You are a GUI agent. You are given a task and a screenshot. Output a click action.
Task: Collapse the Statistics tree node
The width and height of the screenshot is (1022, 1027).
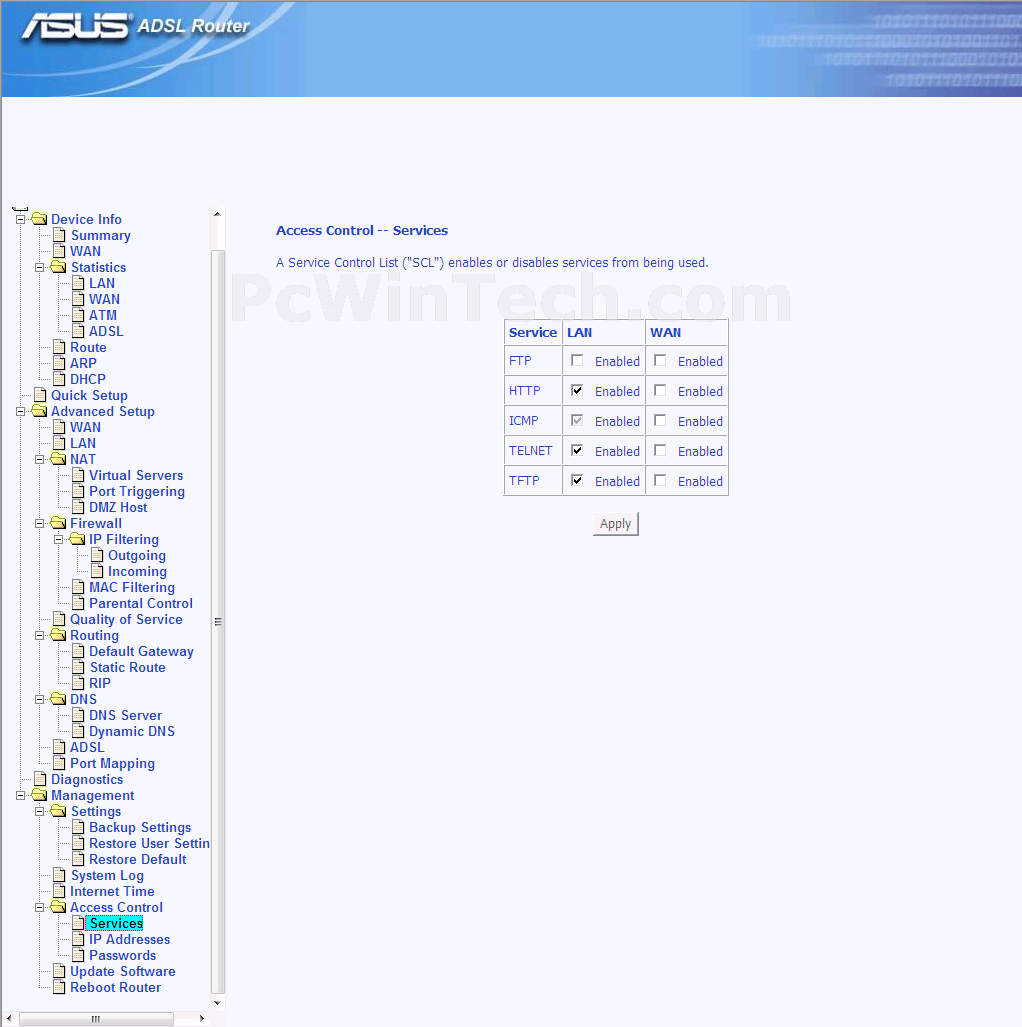pos(39,267)
